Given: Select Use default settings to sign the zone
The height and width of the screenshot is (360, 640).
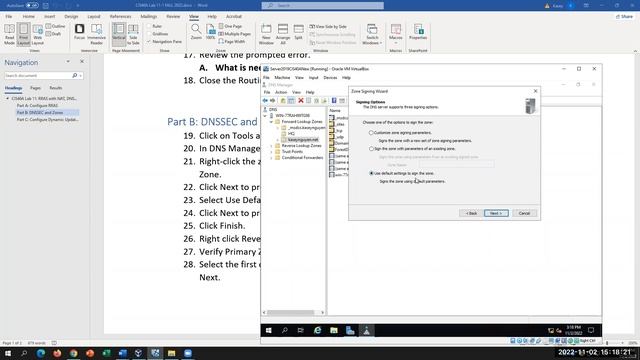Looking at the screenshot, I should point(371,173).
